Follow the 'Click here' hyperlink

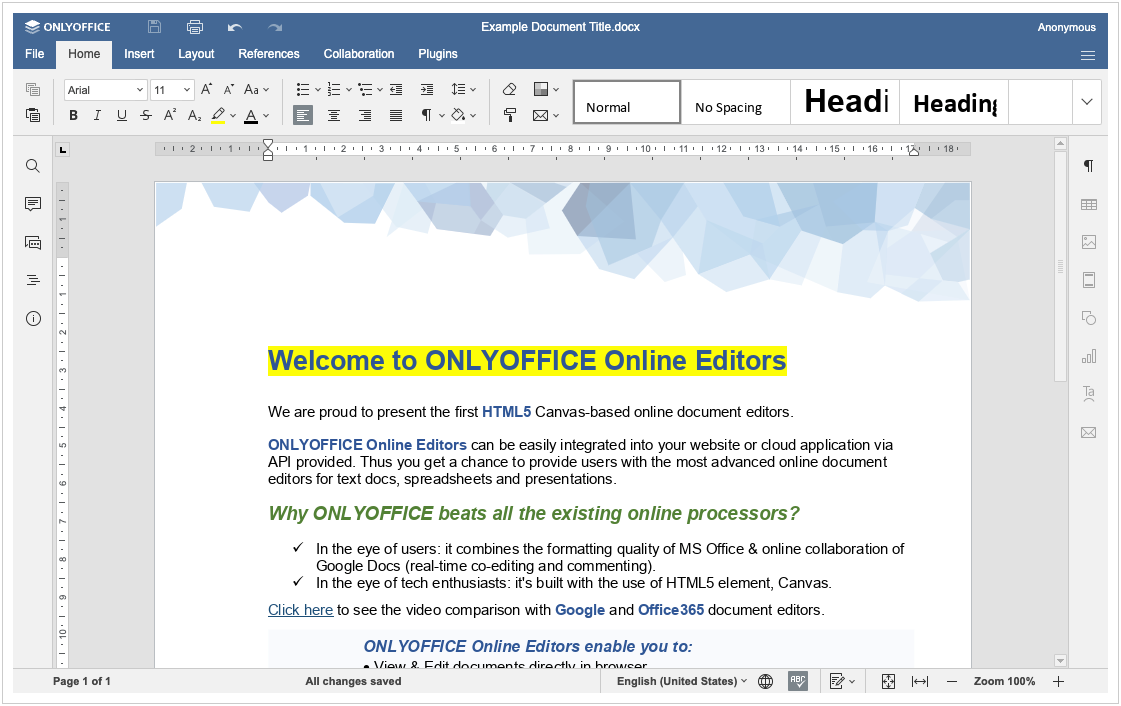(300, 610)
